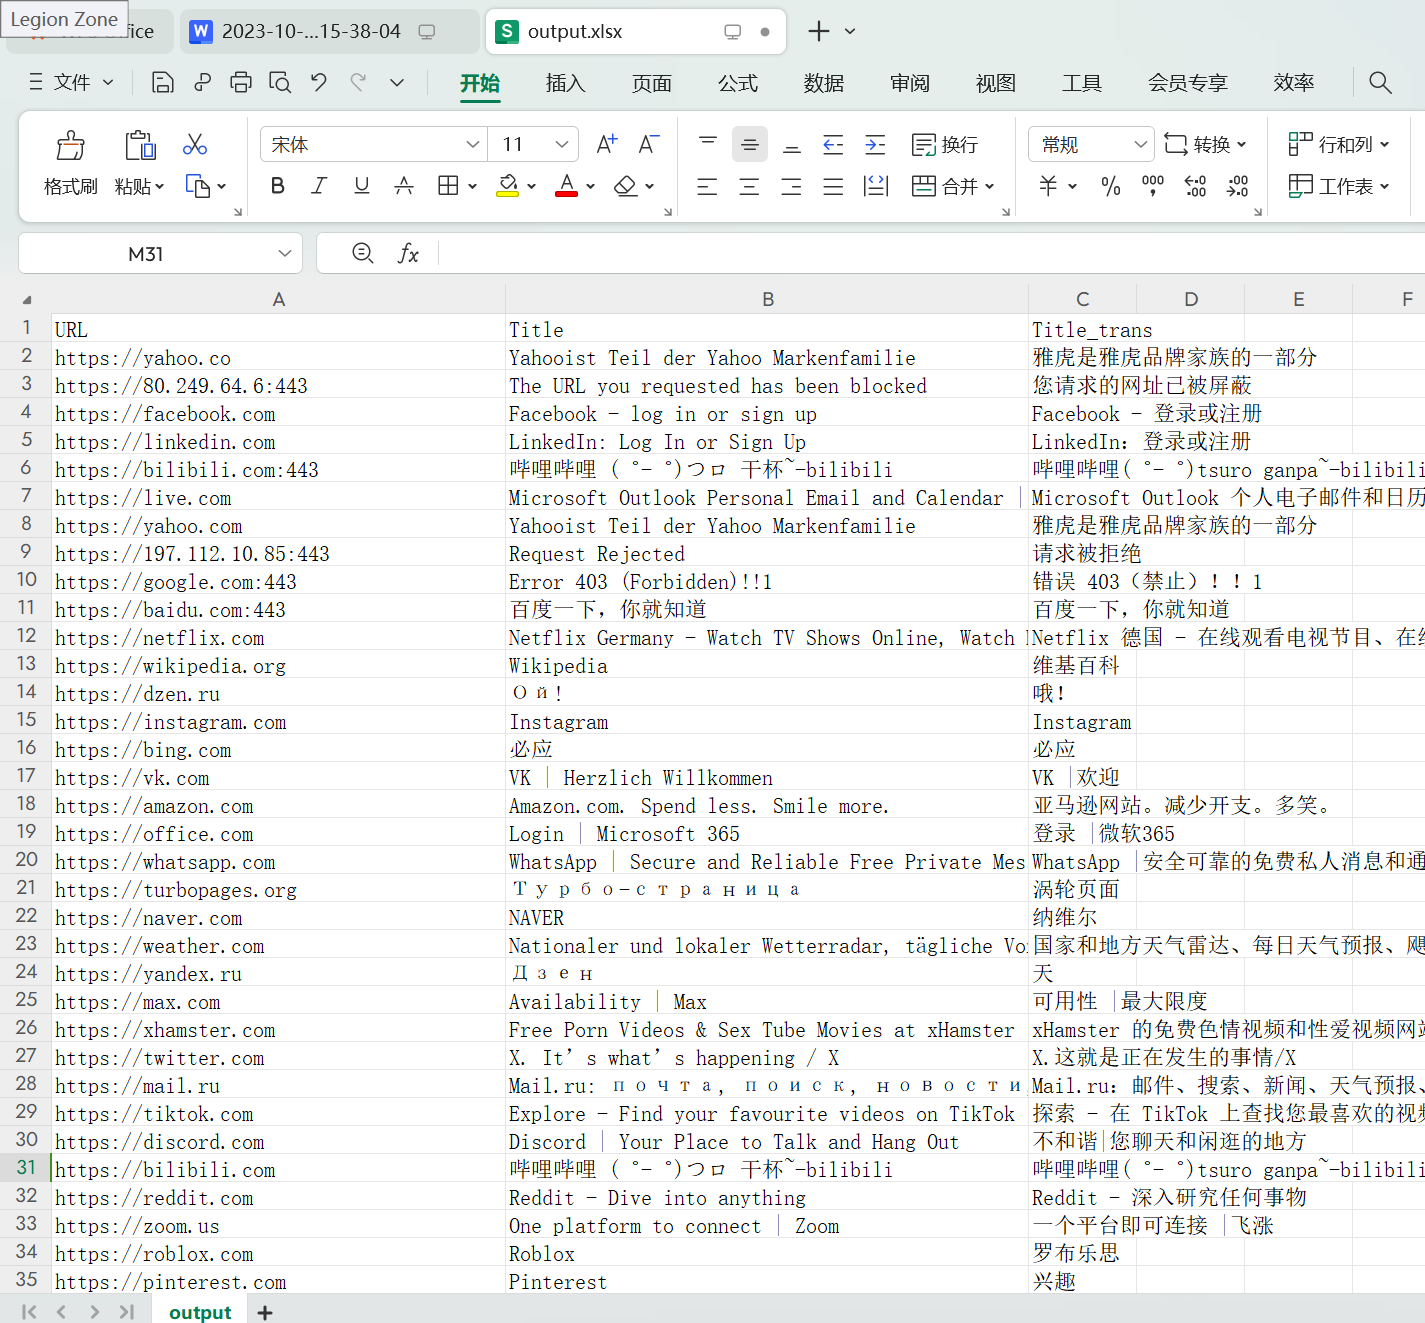Open the Print Preview icon
Screen dimensions: 1425x1323
tap(280, 83)
